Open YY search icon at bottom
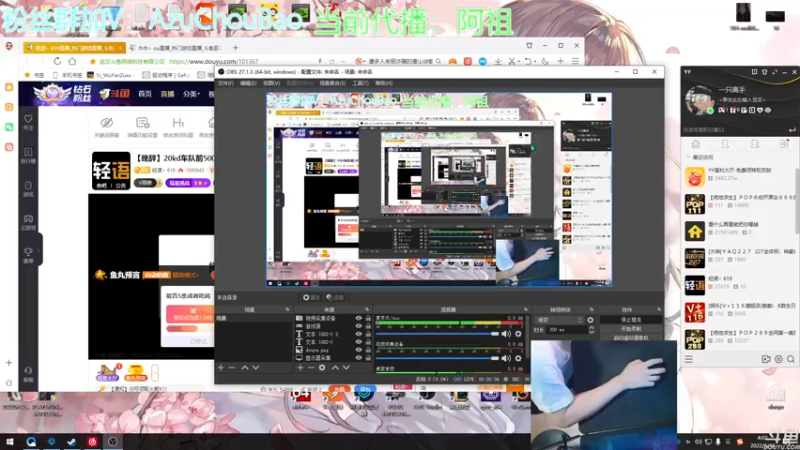800x450 pixels. coord(791,359)
